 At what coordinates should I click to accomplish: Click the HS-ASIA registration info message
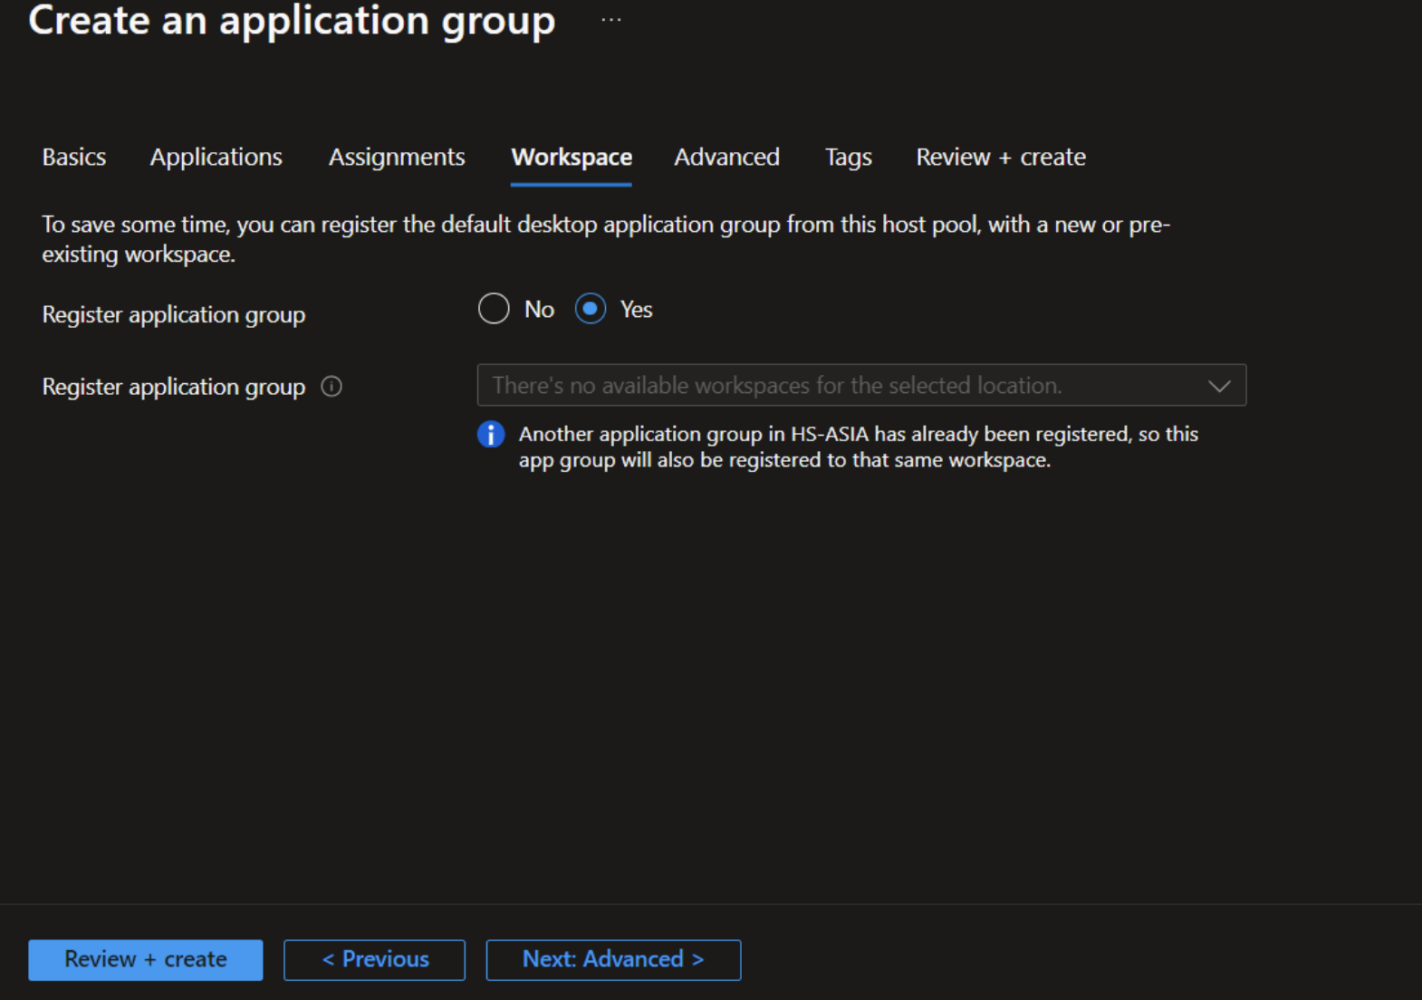(x=858, y=446)
